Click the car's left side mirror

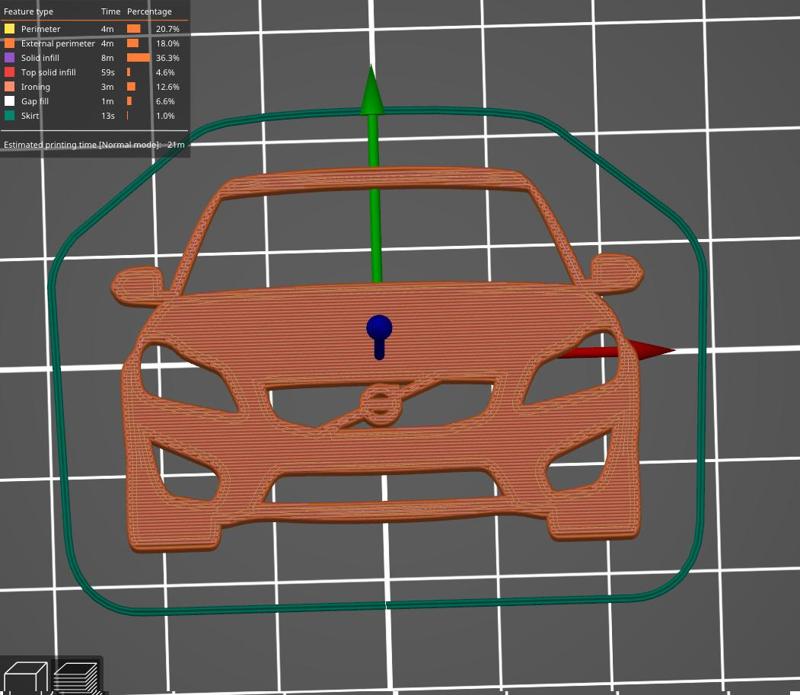(137, 285)
